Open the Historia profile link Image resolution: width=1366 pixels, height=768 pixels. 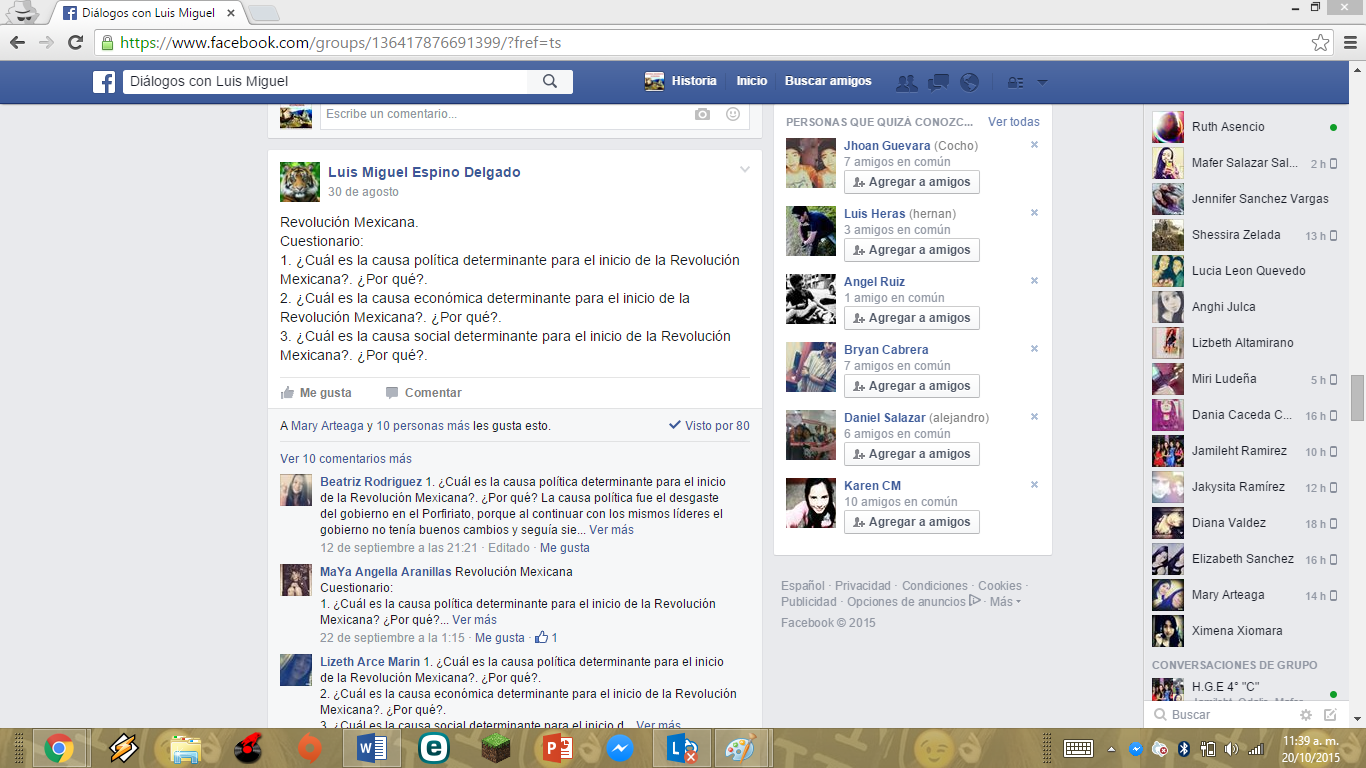681,82
